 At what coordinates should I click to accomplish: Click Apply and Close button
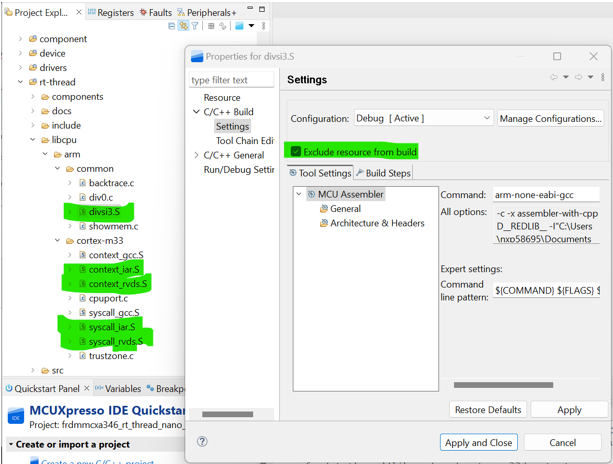click(479, 443)
